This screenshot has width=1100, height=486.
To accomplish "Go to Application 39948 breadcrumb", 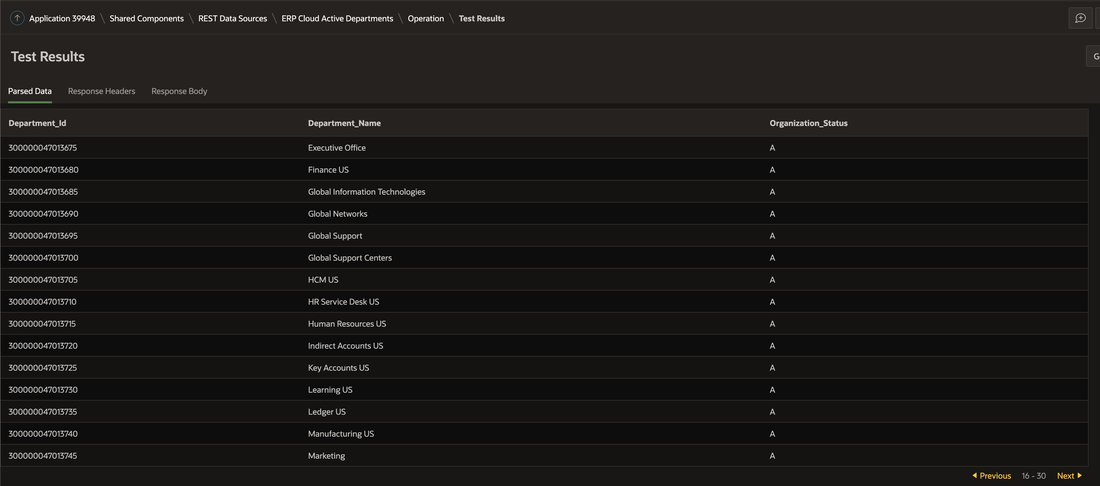I will (x=62, y=19).
